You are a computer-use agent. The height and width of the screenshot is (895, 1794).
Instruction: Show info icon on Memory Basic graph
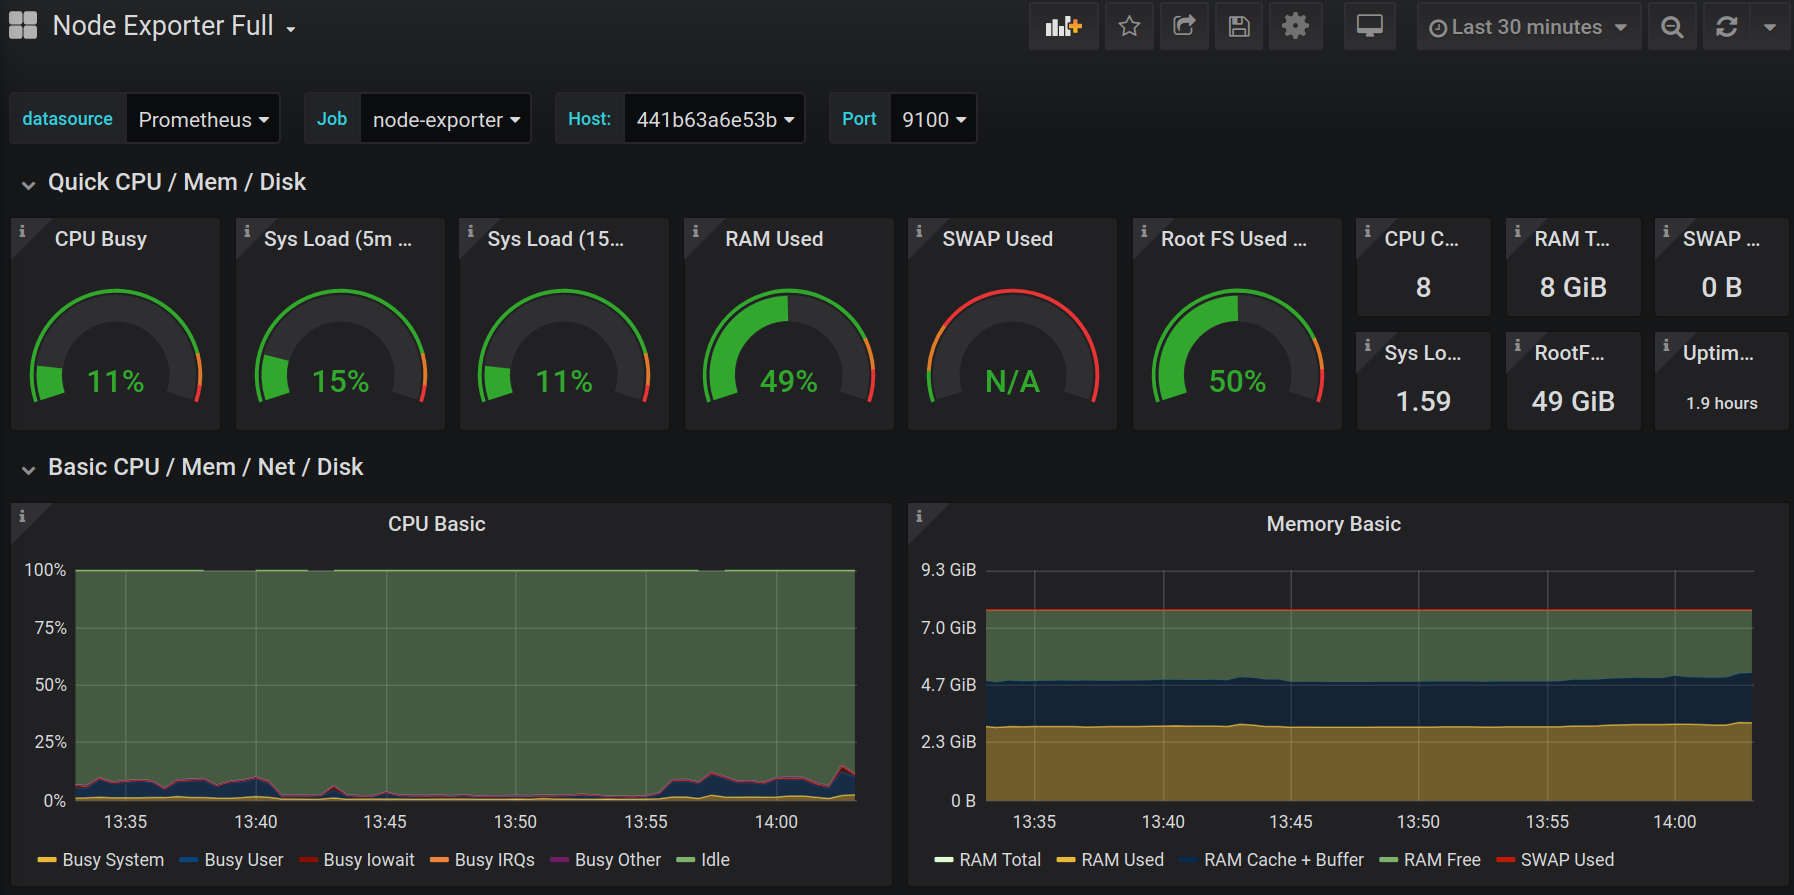(x=919, y=516)
